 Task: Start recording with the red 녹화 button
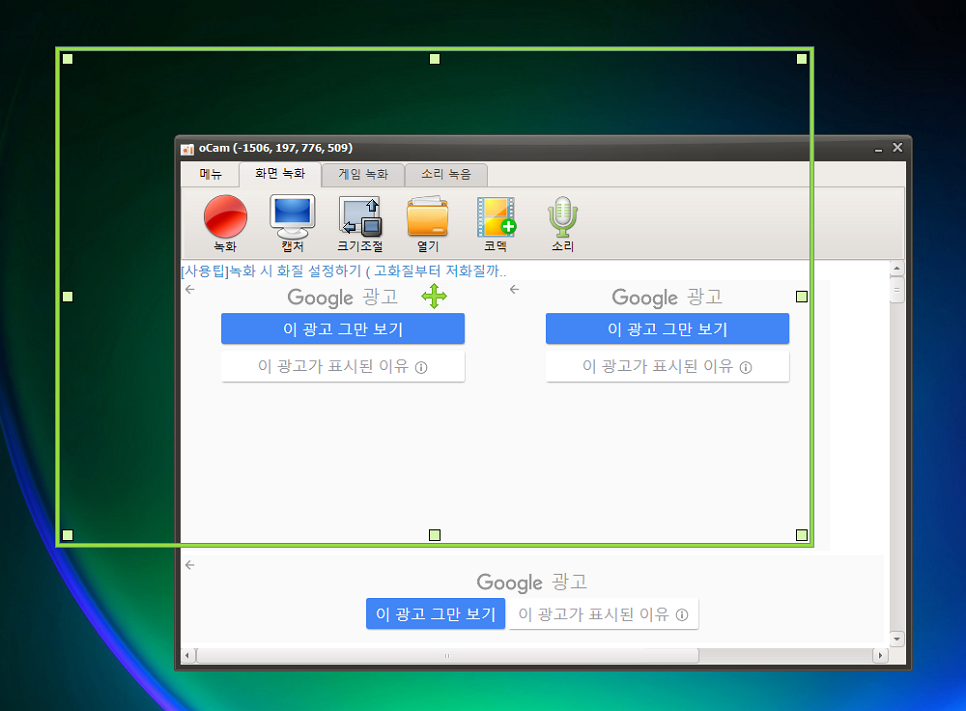pos(225,223)
